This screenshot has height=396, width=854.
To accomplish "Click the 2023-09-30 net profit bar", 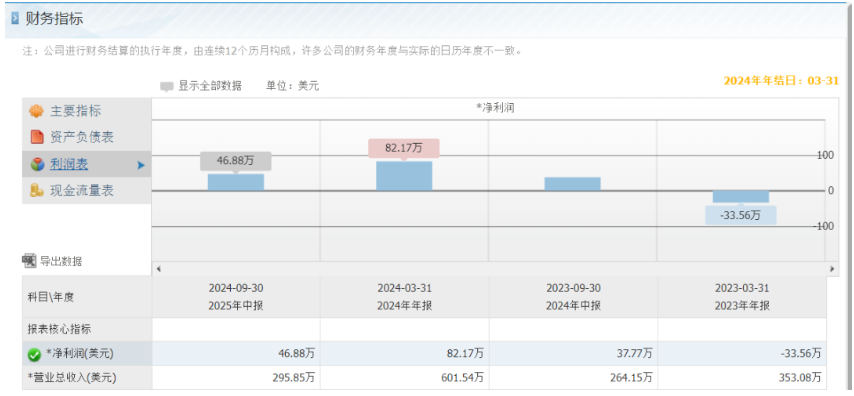I will tap(572, 184).
